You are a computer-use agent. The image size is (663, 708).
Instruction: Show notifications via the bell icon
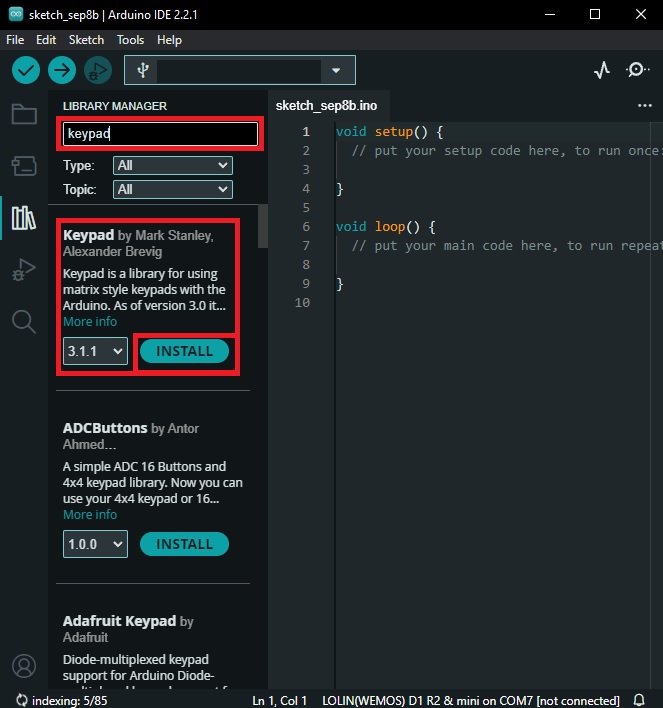(639, 700)
